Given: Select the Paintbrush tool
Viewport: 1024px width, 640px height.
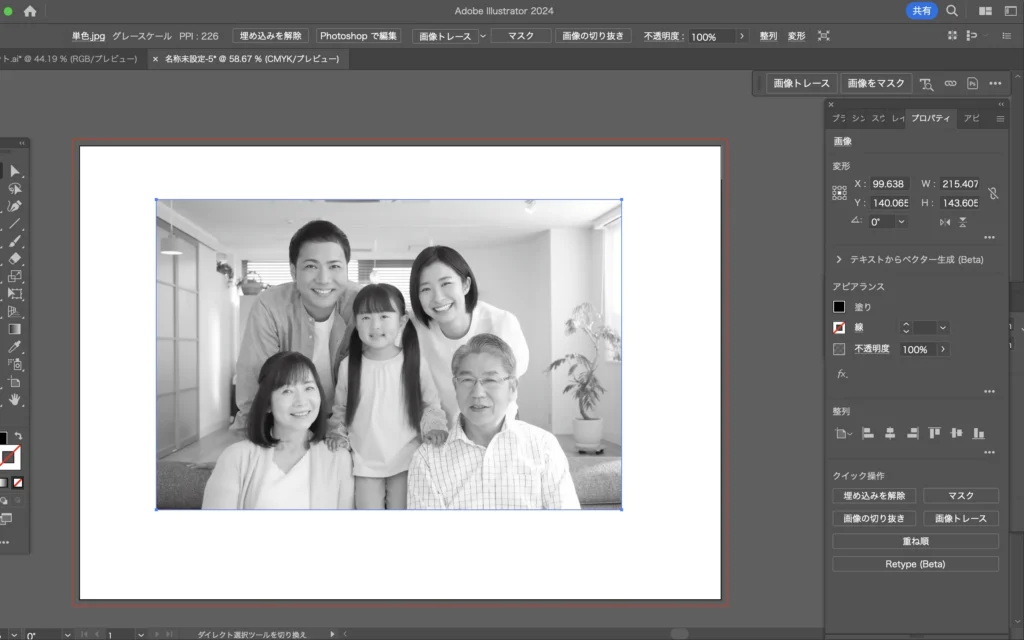Looking at the screenshot, I should 15,241.
